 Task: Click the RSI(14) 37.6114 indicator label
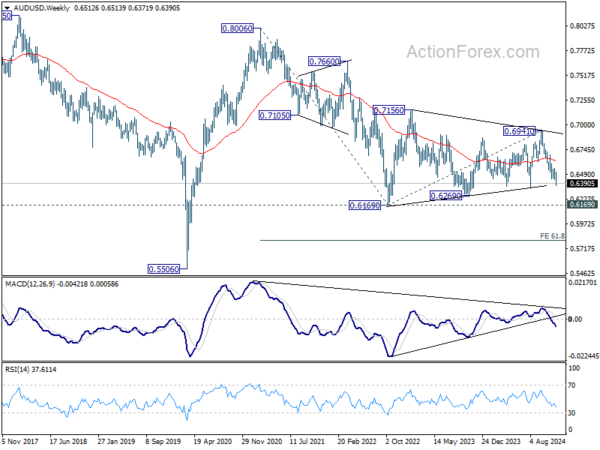pos(31,369)
